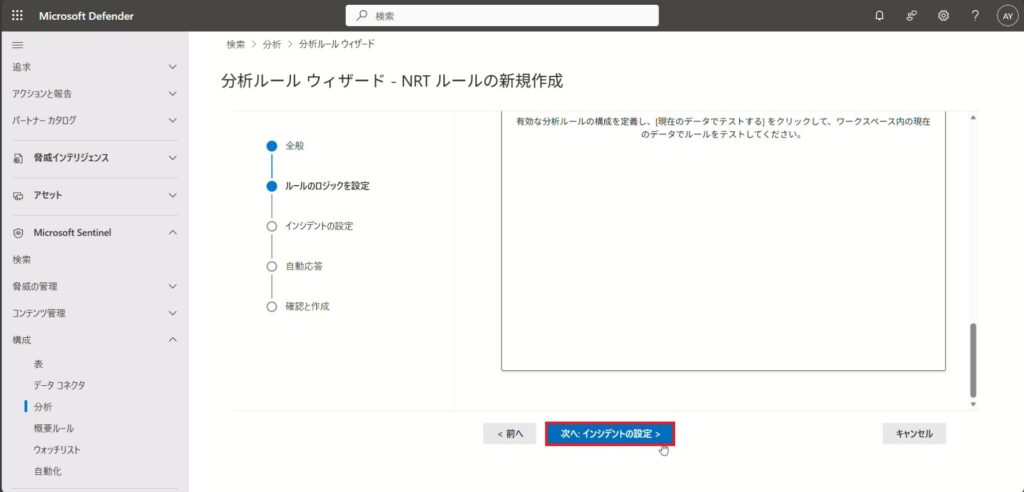Click the キャンセル button
This screenshot has width=1024, height=492.
point(914,434)
